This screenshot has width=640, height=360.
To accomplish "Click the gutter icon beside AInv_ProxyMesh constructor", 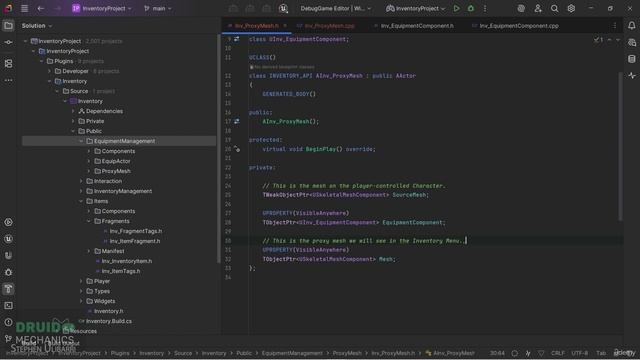I will coord(237,122).
